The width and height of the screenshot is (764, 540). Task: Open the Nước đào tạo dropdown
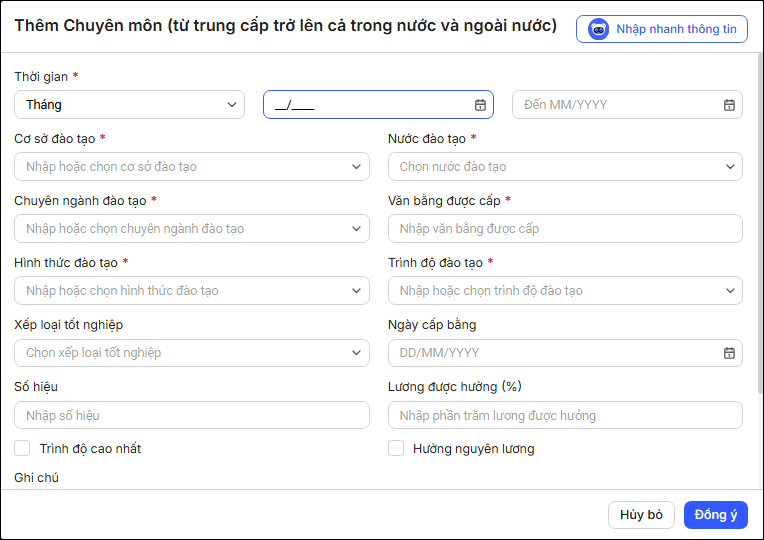[565, 167]
